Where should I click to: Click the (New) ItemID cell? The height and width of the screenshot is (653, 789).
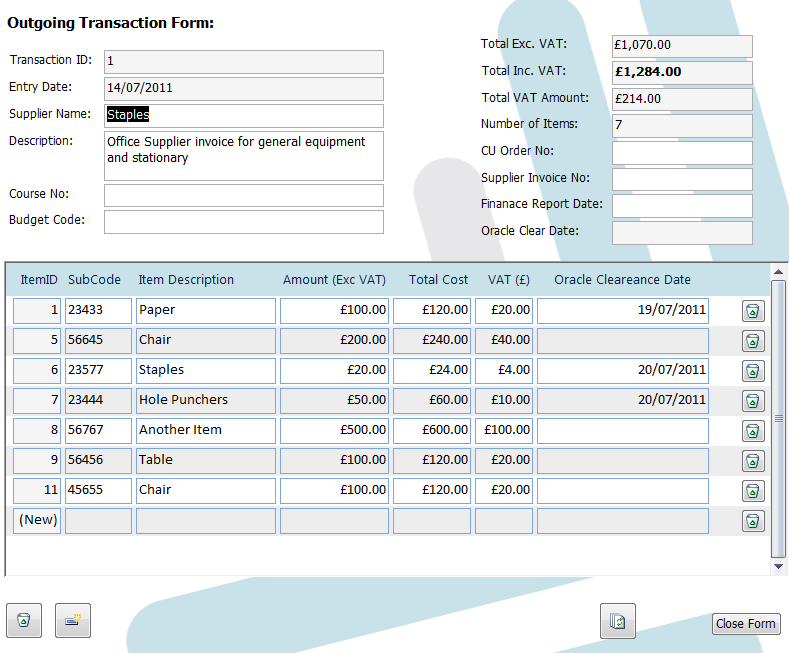coord(37,521)
